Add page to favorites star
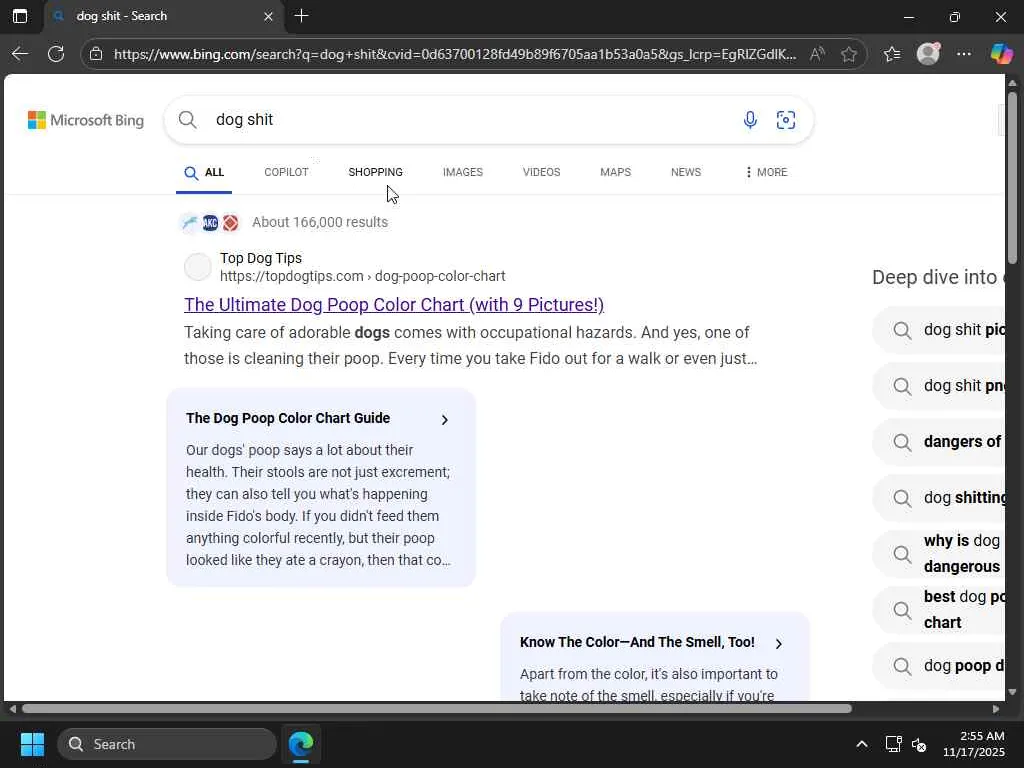Viewport: 1024px width, 768px height. [x=849, y=54]
